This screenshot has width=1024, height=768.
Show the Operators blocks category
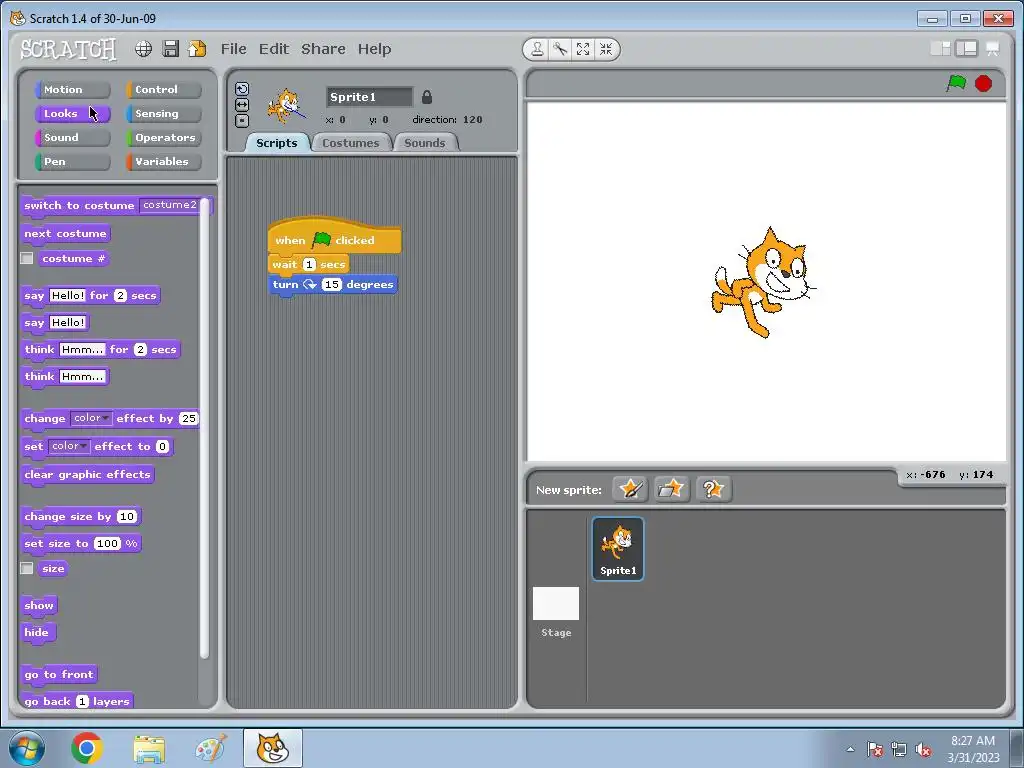click(164, 138)
